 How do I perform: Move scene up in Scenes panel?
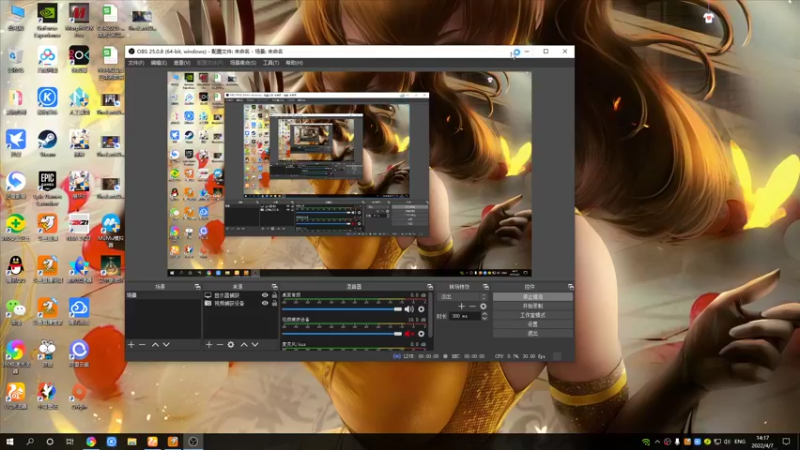click(x=155, y=345)
